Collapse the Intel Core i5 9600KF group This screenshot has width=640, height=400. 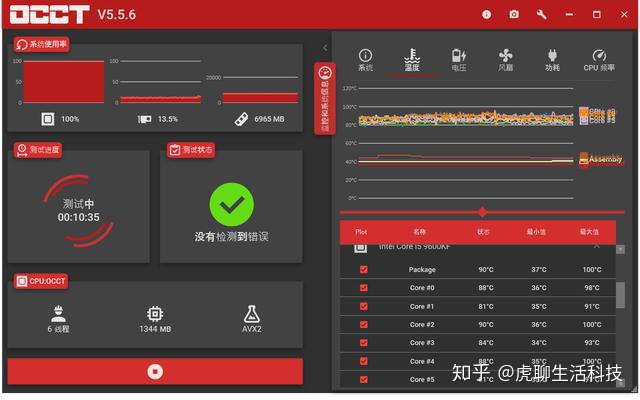point(597,246)
